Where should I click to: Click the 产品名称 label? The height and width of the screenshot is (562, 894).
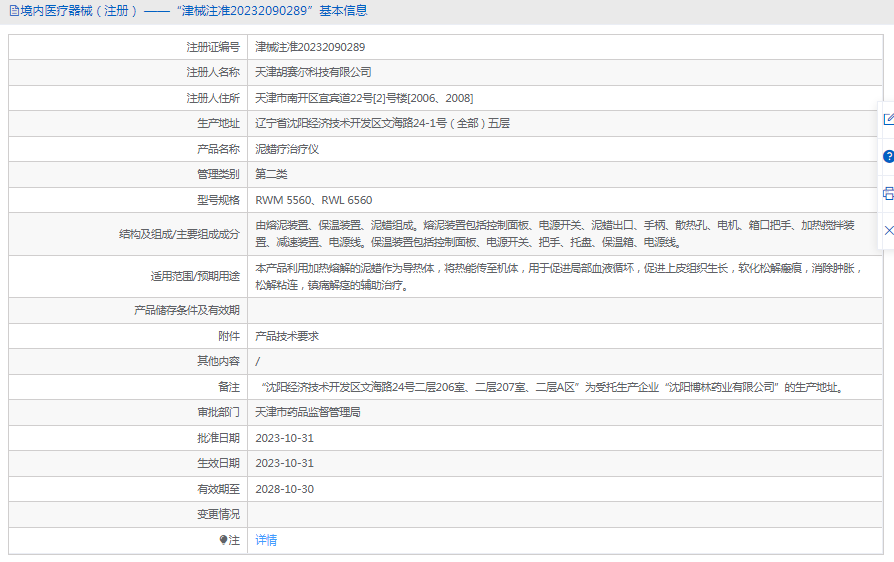point(218,149)
